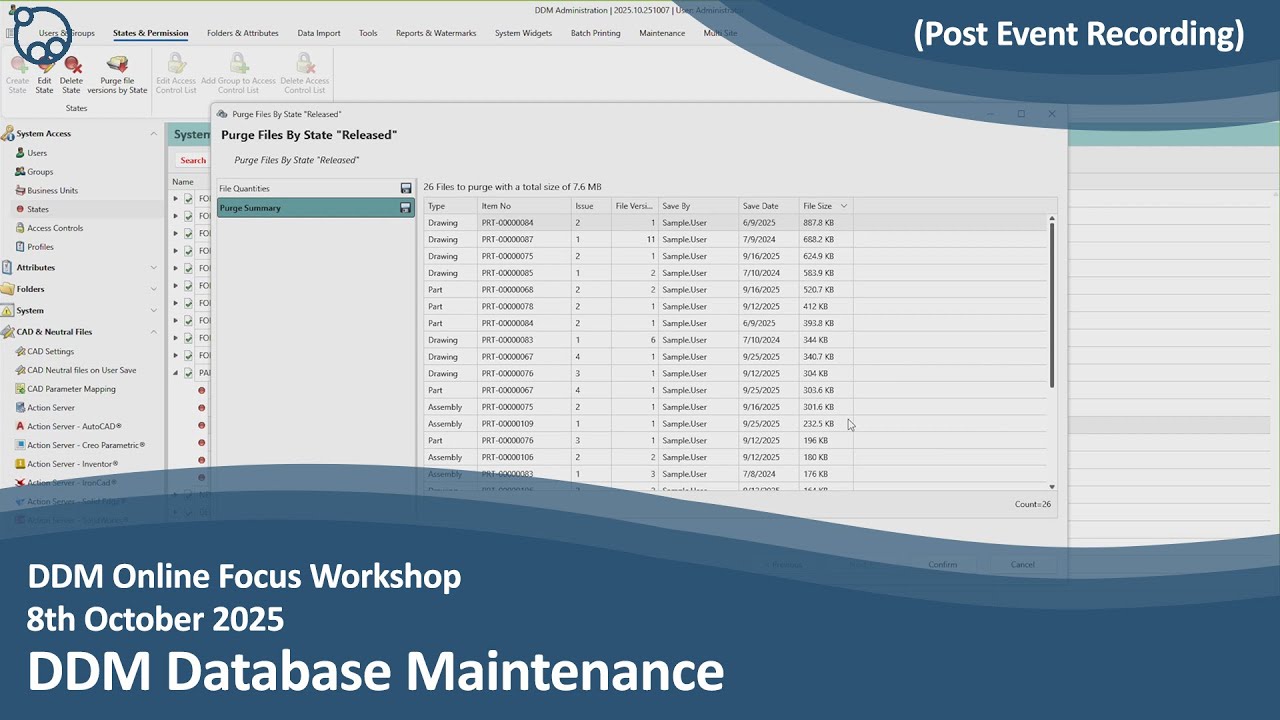The height and width of the screenshot is (720, 1280).
Task: Open the Batch Printing ribbon tab
Action: click(595, 33)
